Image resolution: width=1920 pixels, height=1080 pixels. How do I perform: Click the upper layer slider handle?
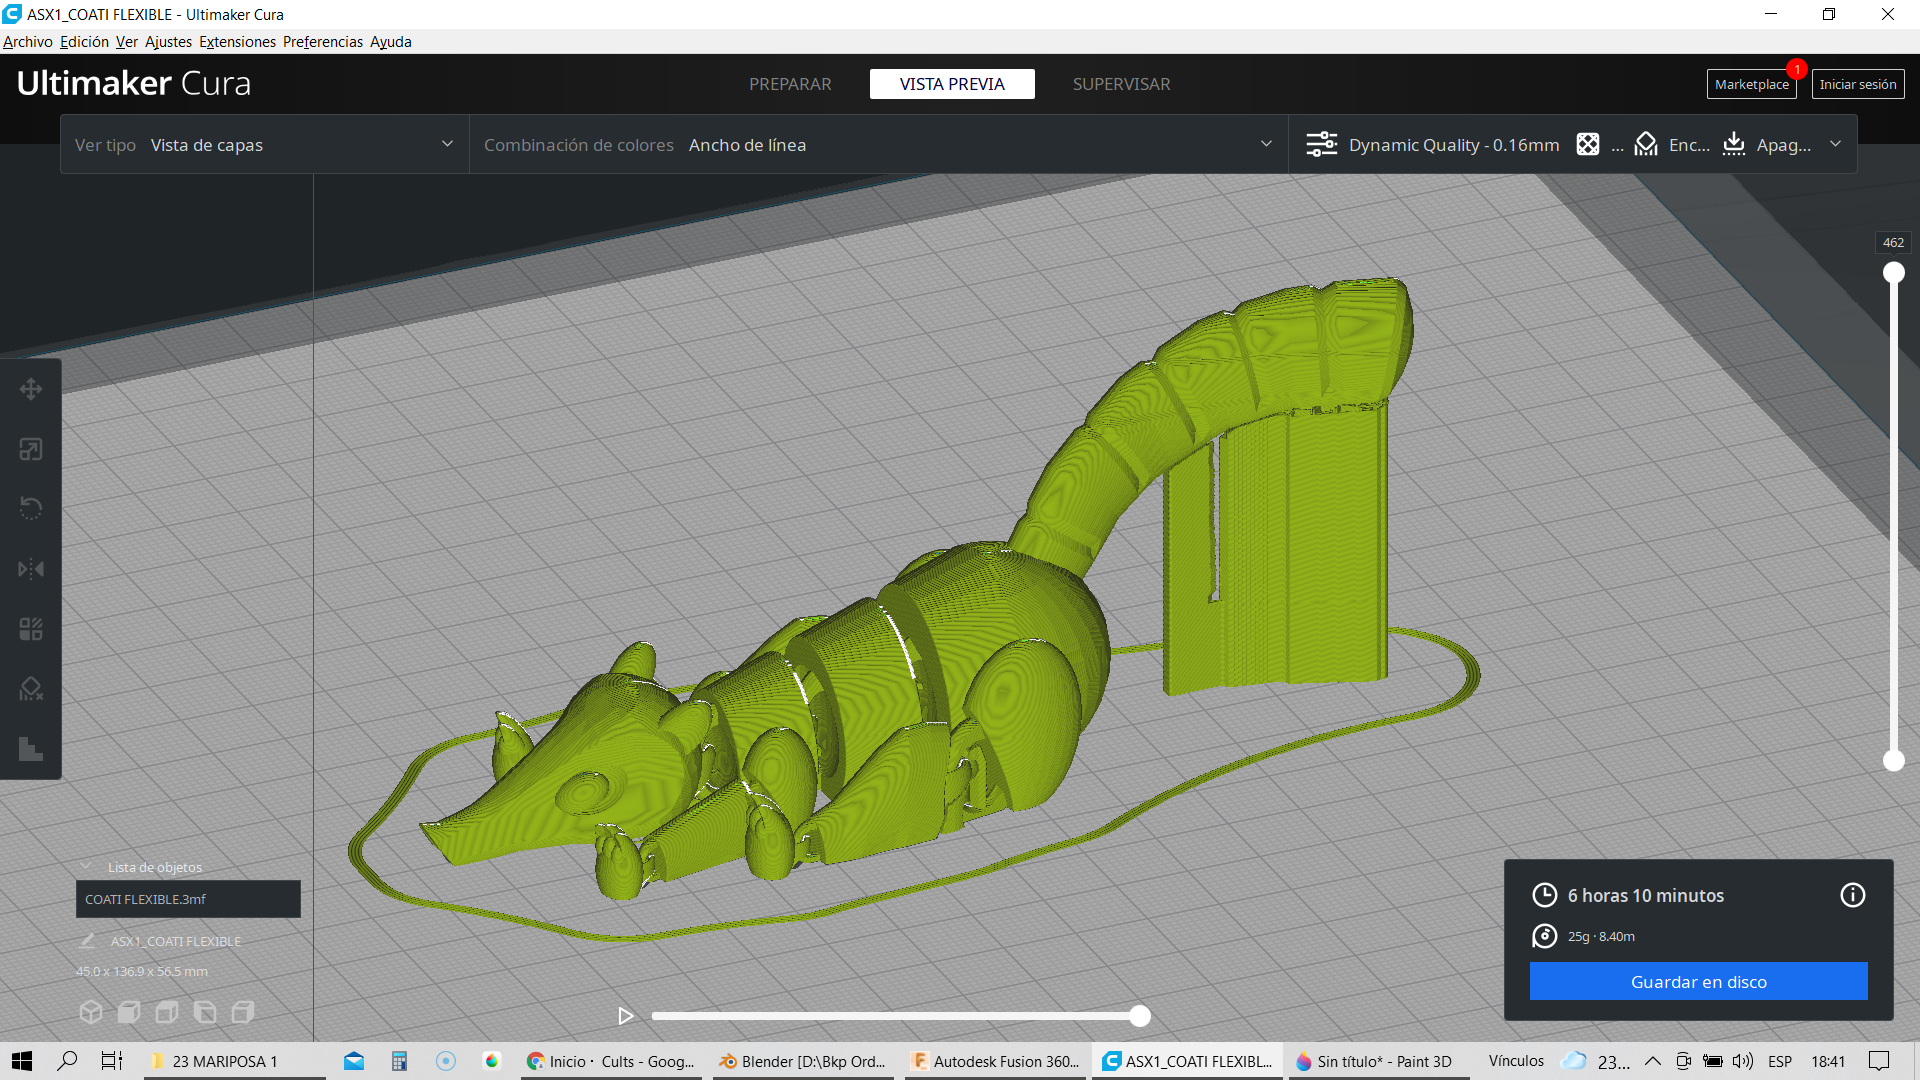point(1893,273)
